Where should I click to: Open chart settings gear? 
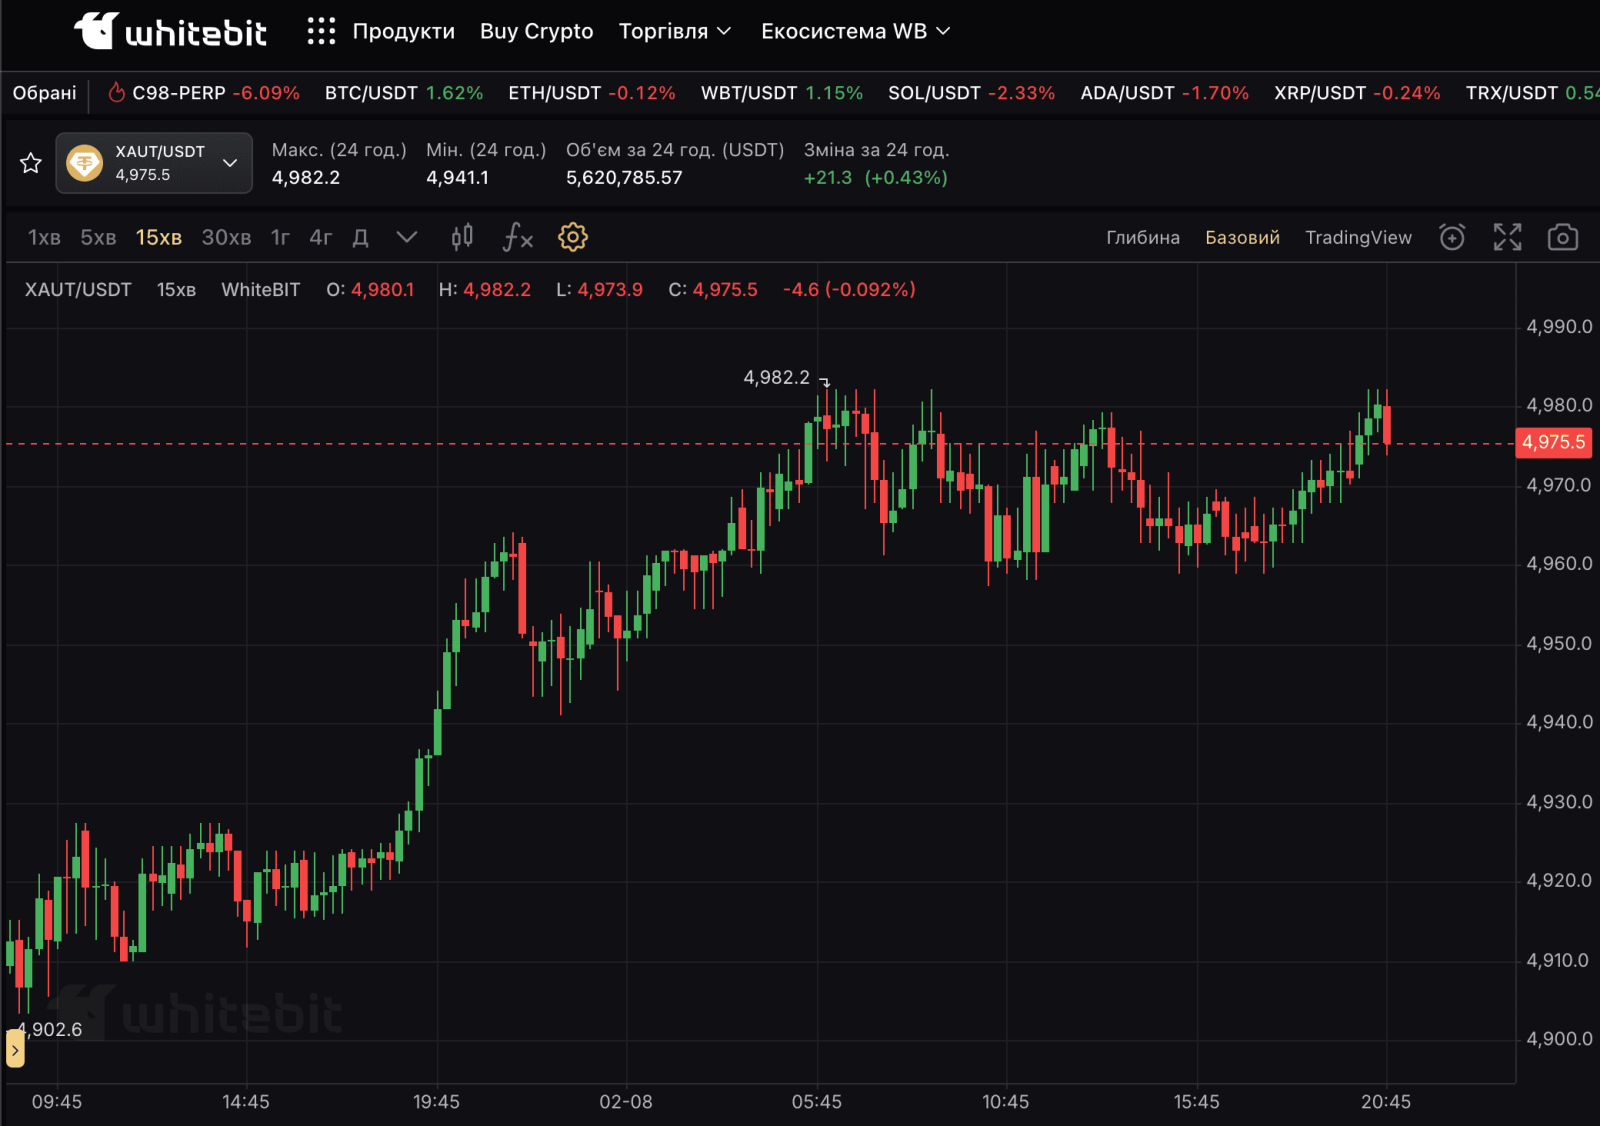(573, 237)
